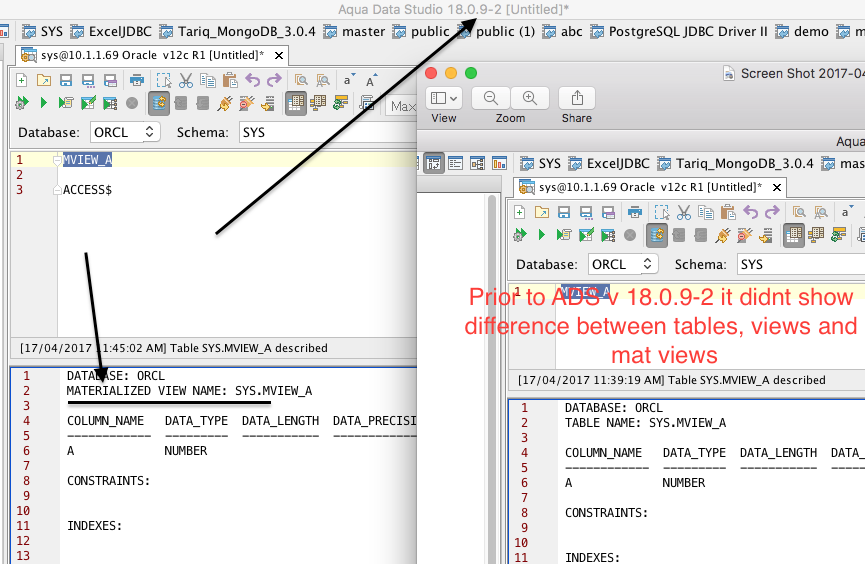Viewport: 865px width, 564px height.
Task: Toggle Grid Results icon in Preview's screenshot toolbar
Action: click(794, 236)
